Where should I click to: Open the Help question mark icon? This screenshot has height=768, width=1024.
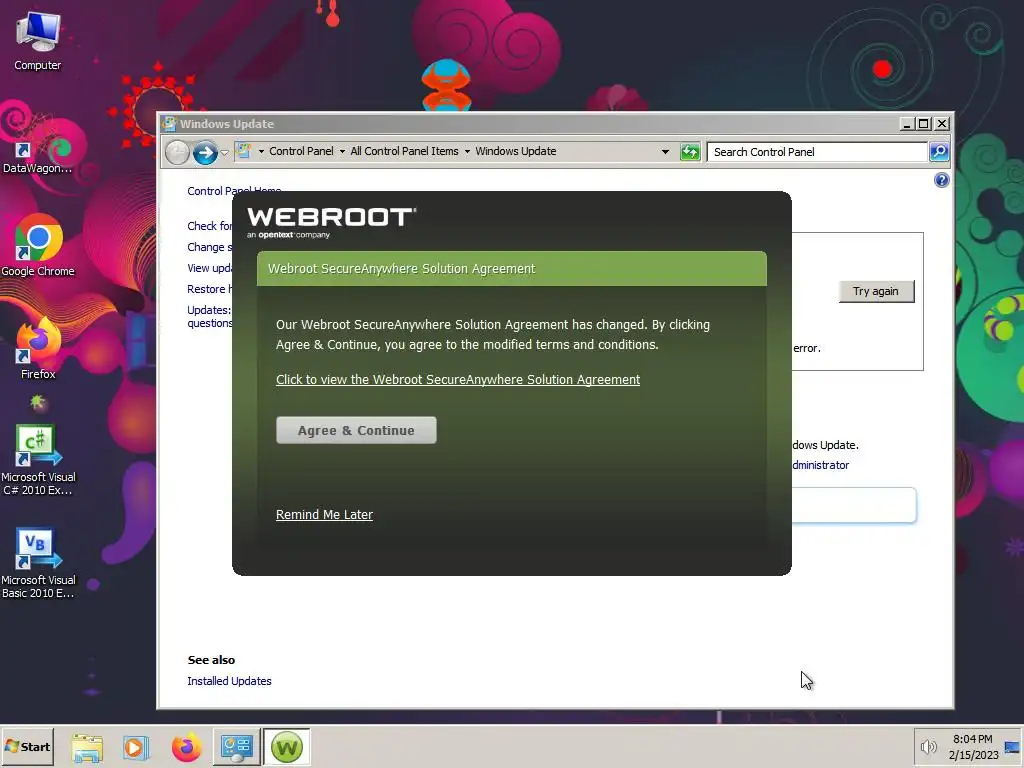click(x=941, y=180)
